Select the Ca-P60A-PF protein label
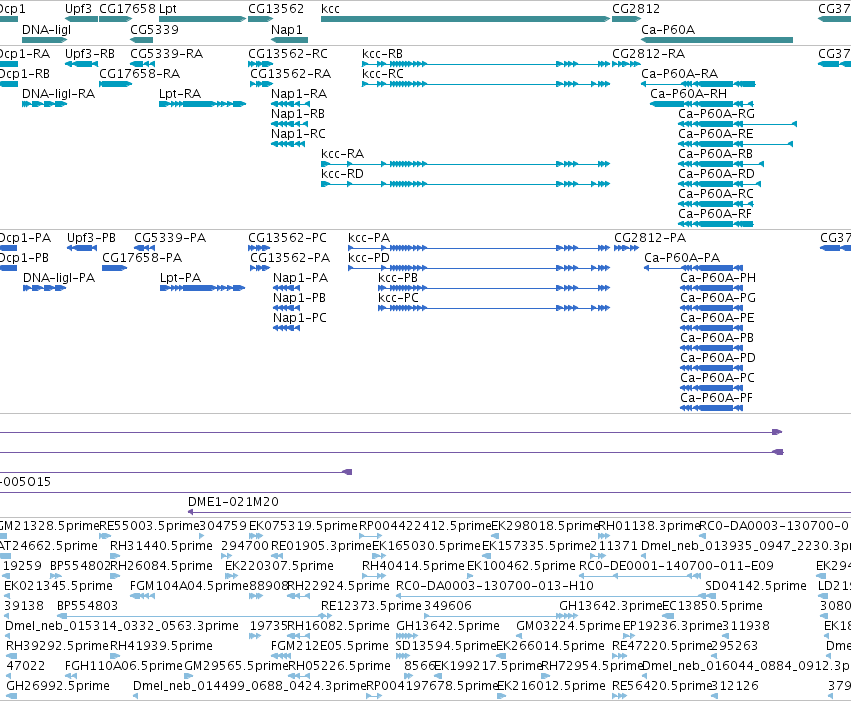Image resolution: width=851 pixels, height=701 pixels. pyautogui.click(x=716, y=398)
